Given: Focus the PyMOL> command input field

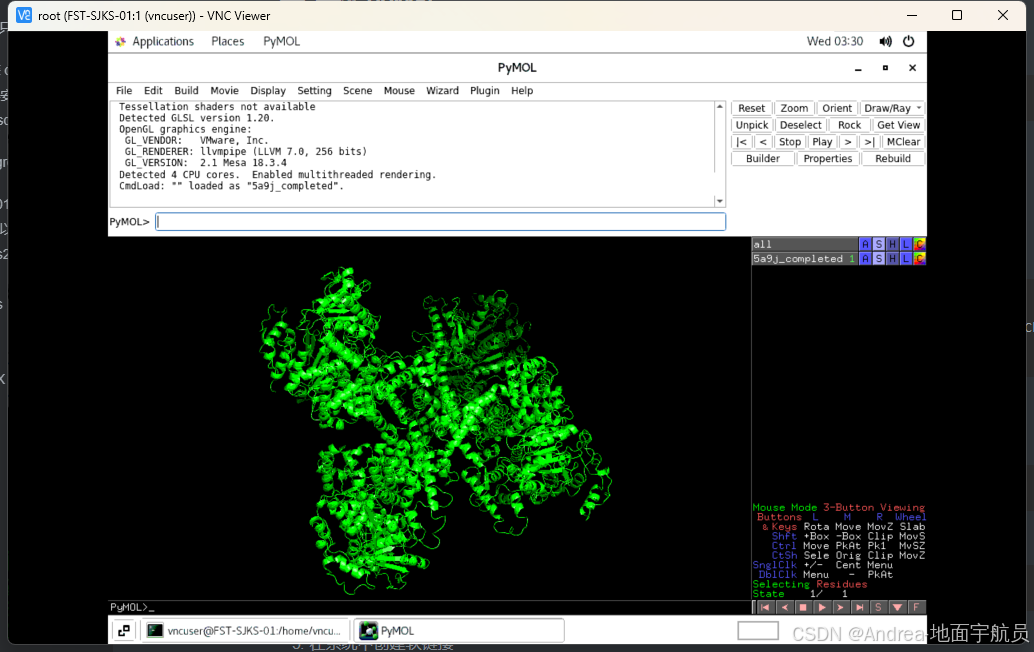Looking at the screenshot, I should click(441, 222).
